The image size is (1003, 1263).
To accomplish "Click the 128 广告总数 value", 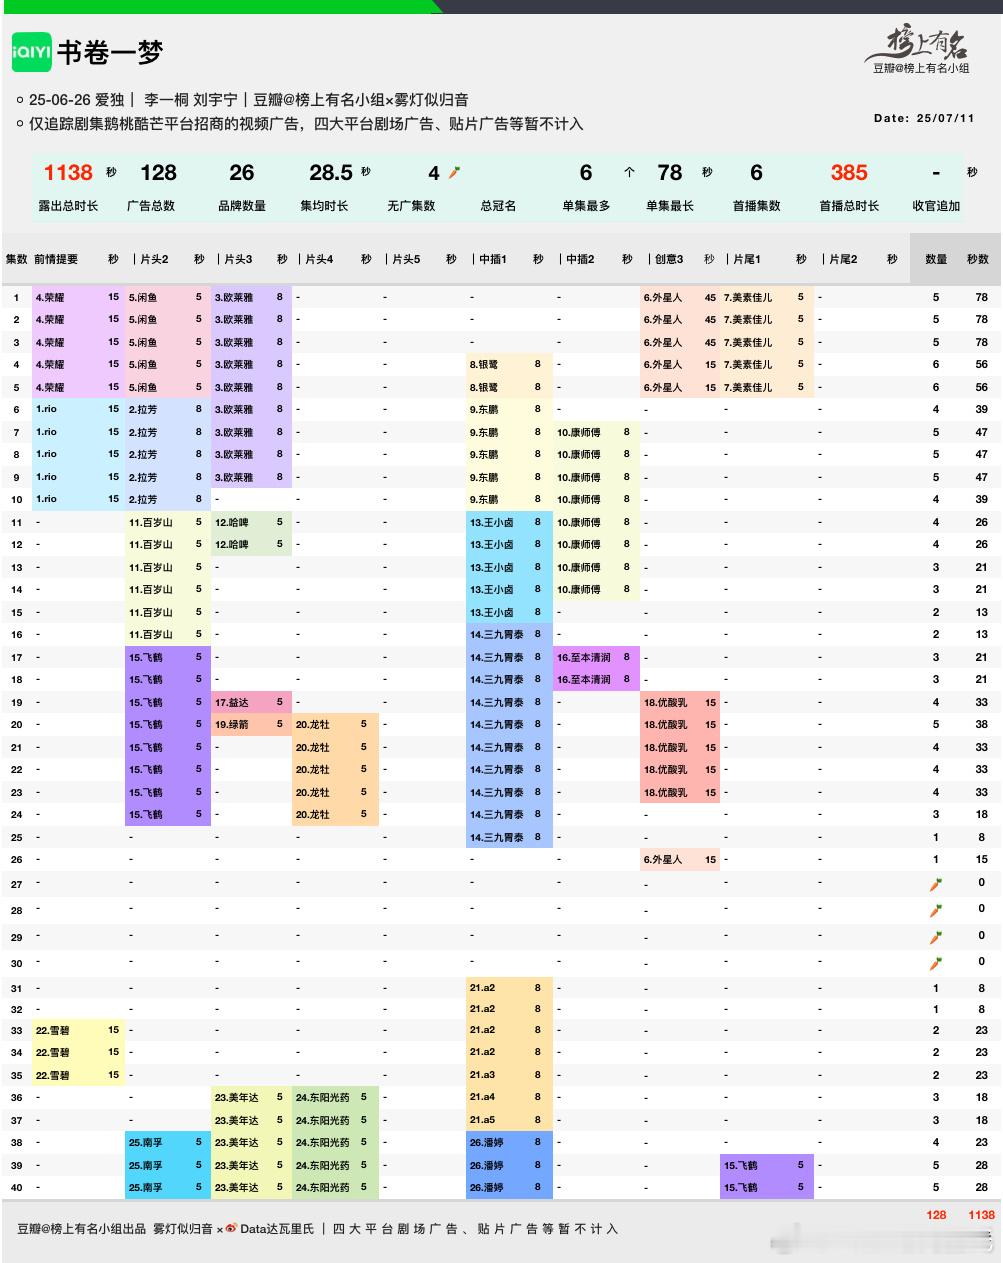I will (158, 173).
